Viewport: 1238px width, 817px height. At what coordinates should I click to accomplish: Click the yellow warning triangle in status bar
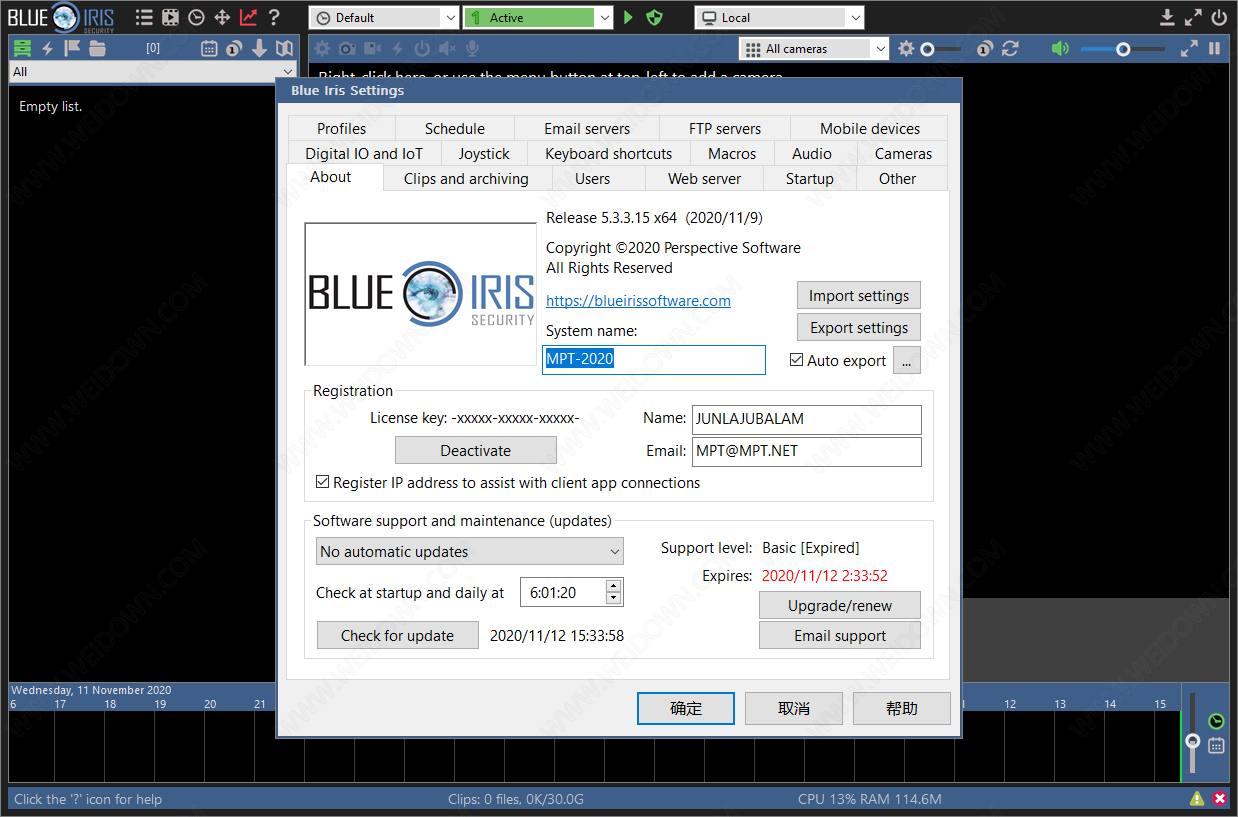tap(1197, 798)
